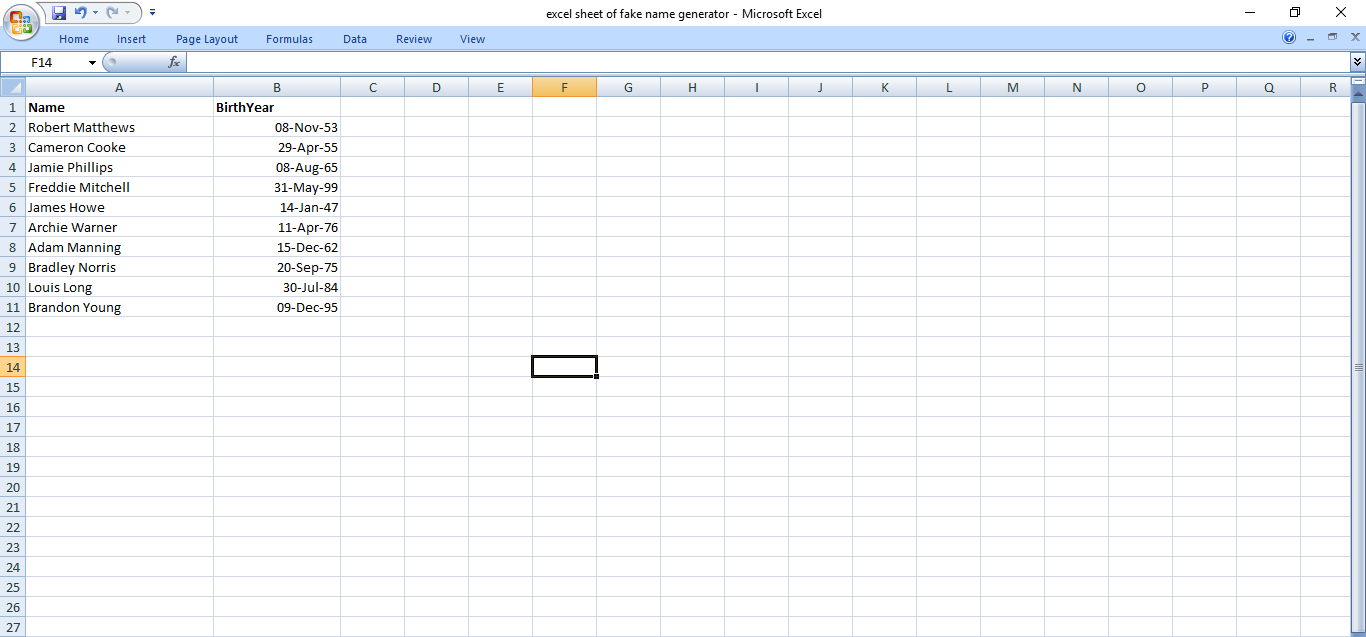The height and width of the screenshot is (637, 1366).
Task: Select date cell '20-Sep-75'
Action: [277, 267]
